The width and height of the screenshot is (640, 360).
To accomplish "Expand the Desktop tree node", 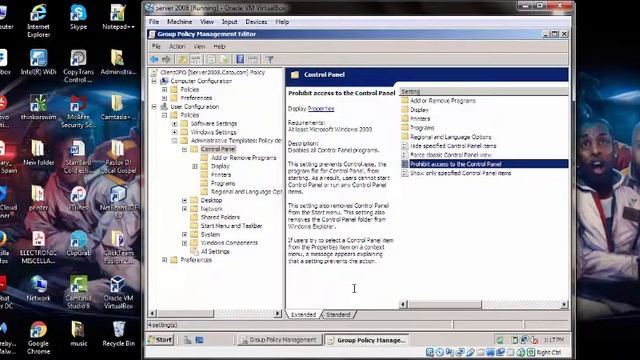I will [x=185, y=200].
